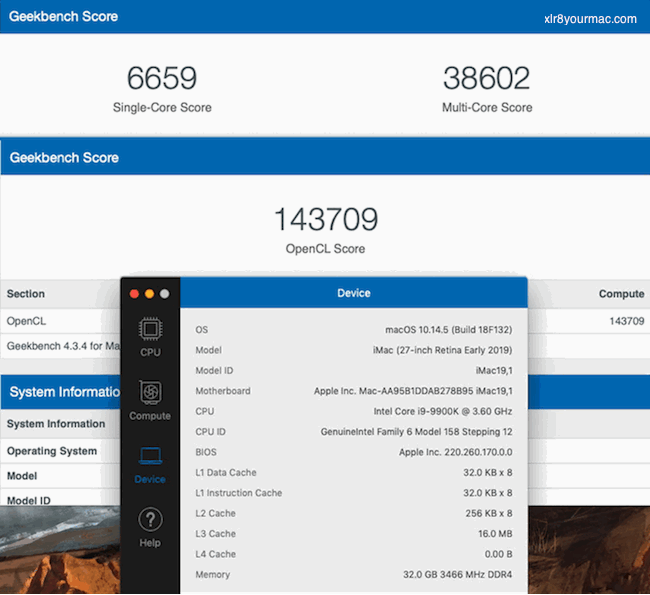Select the Device laptop icon

150,456
